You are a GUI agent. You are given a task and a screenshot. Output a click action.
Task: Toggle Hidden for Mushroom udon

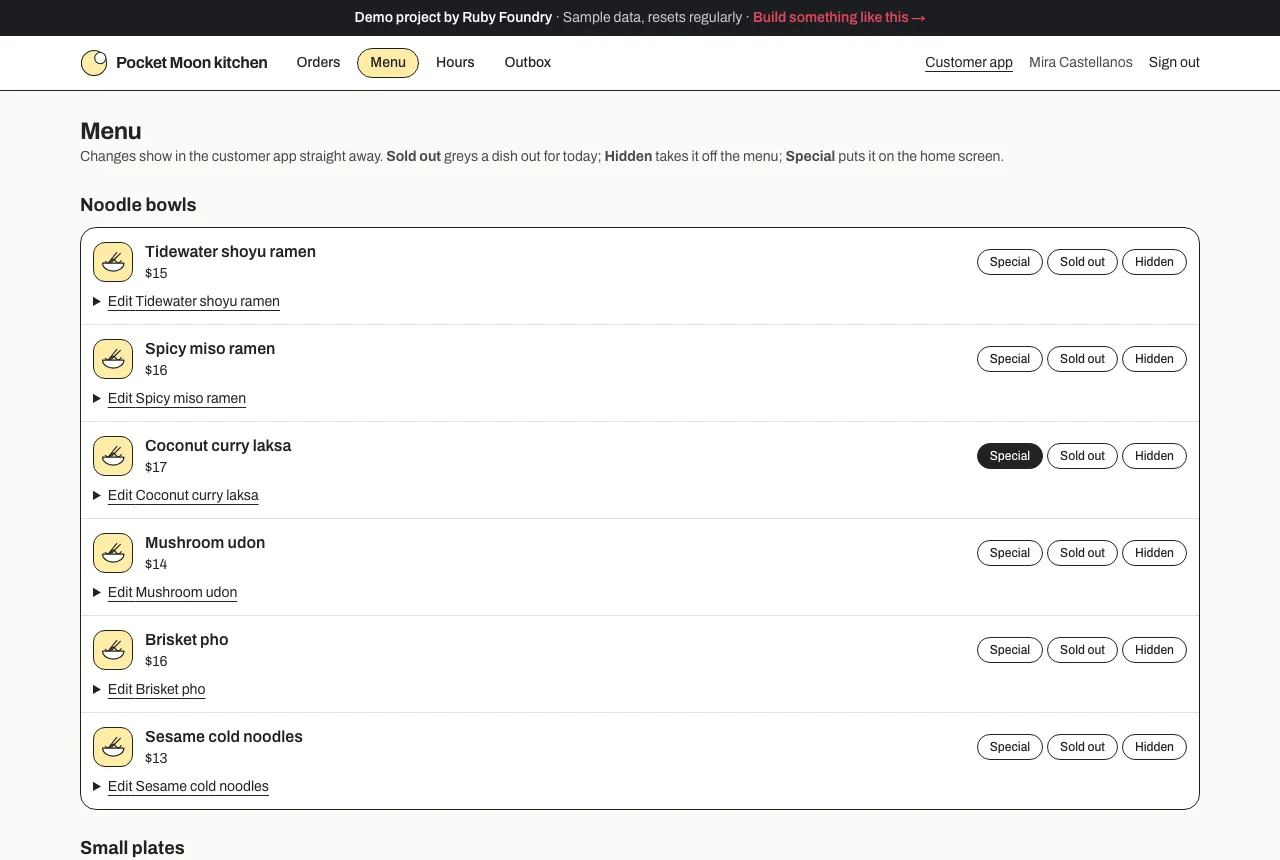tap(1154, 553)
